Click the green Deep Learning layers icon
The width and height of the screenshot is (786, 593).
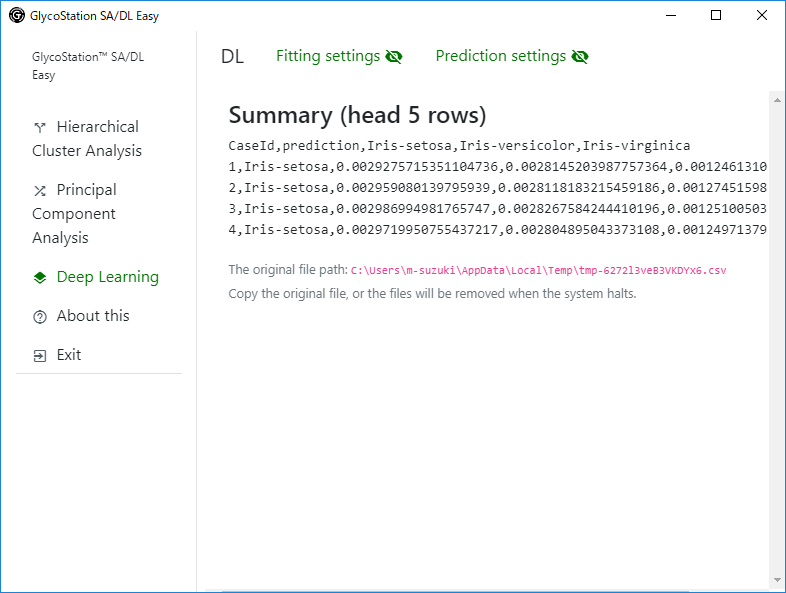coord(40,278)
